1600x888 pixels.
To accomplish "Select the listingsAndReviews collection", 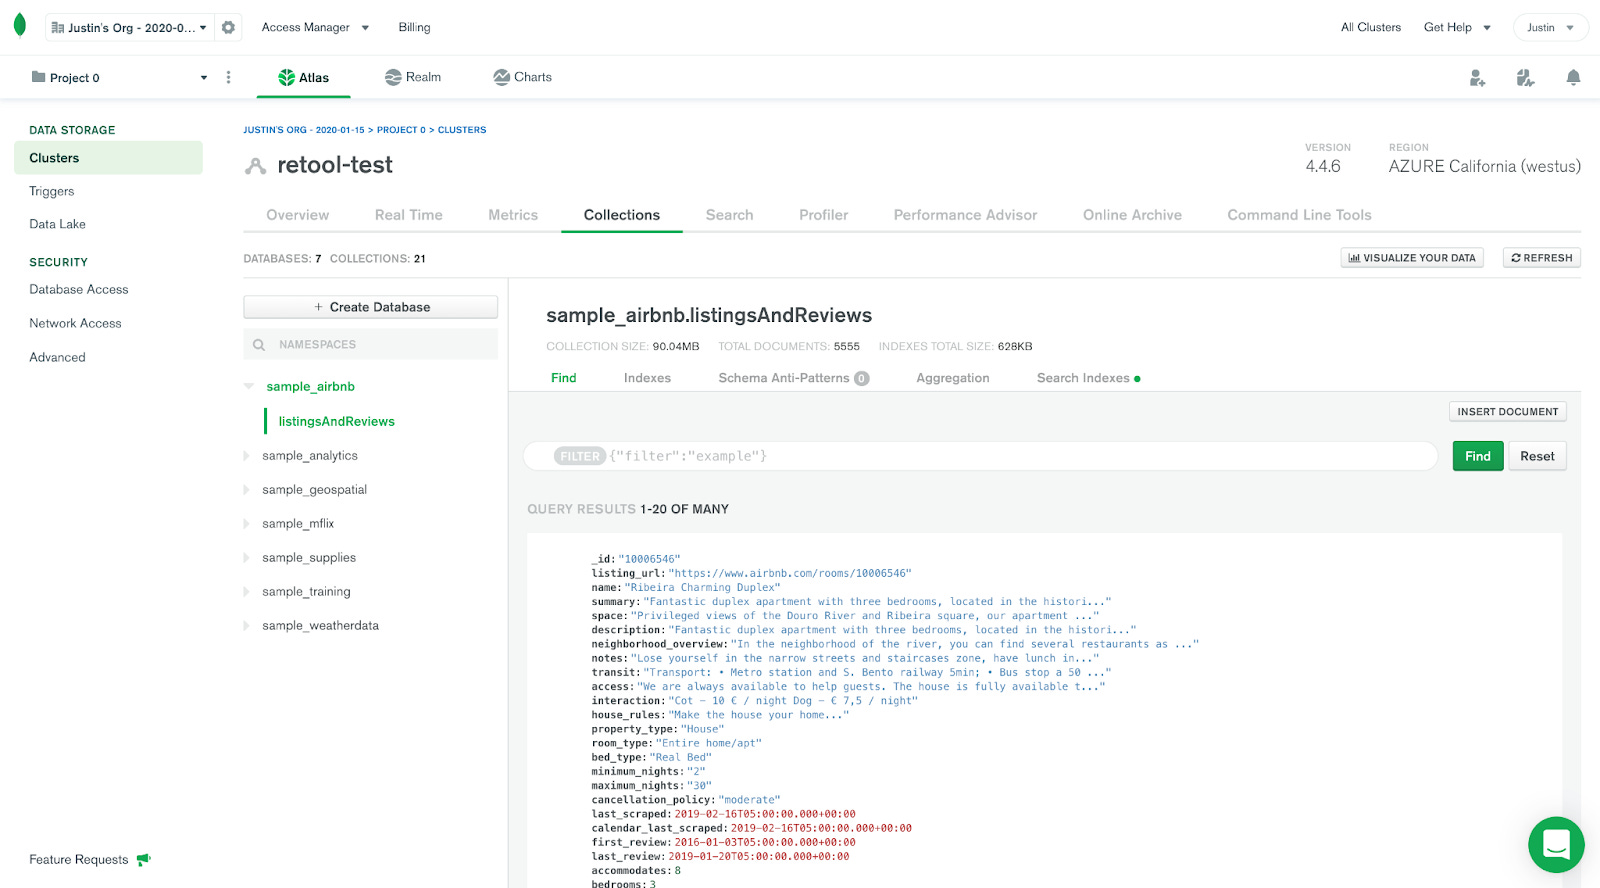I will point(336,421).
